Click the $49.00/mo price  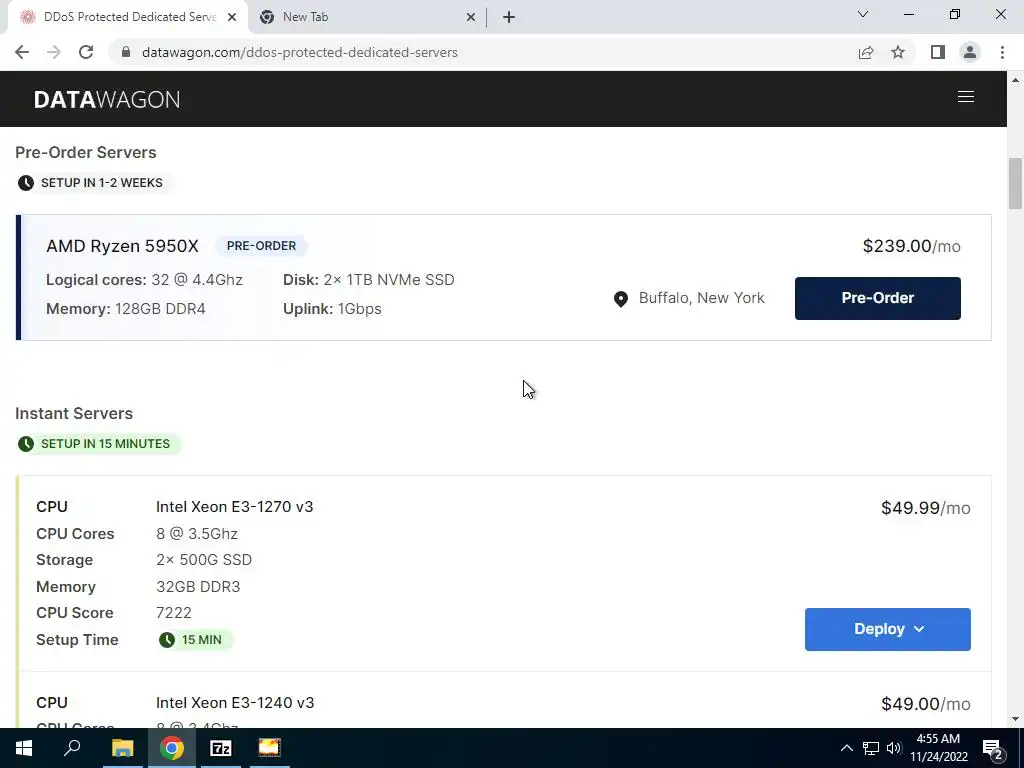[x=925, y=703]
